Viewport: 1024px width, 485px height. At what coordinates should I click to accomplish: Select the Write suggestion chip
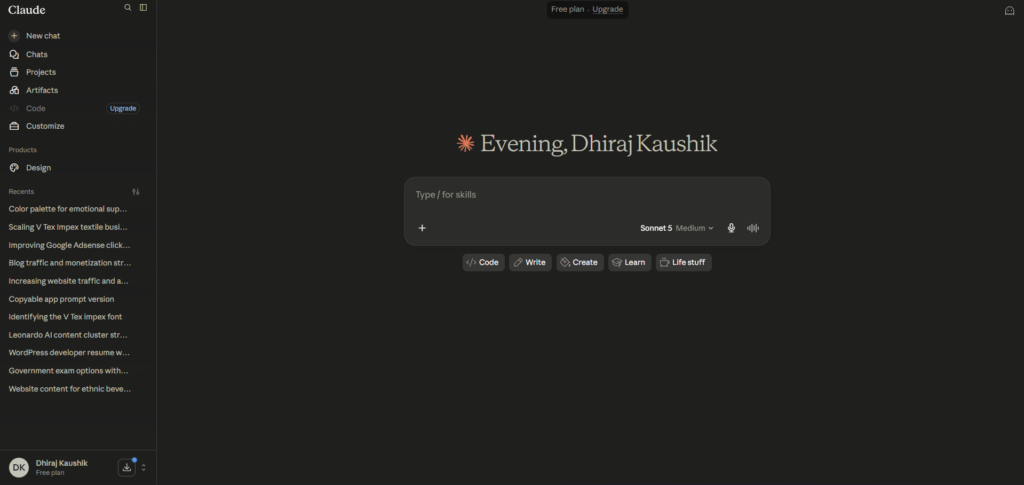pyautogui.click(x=530, y=262)
